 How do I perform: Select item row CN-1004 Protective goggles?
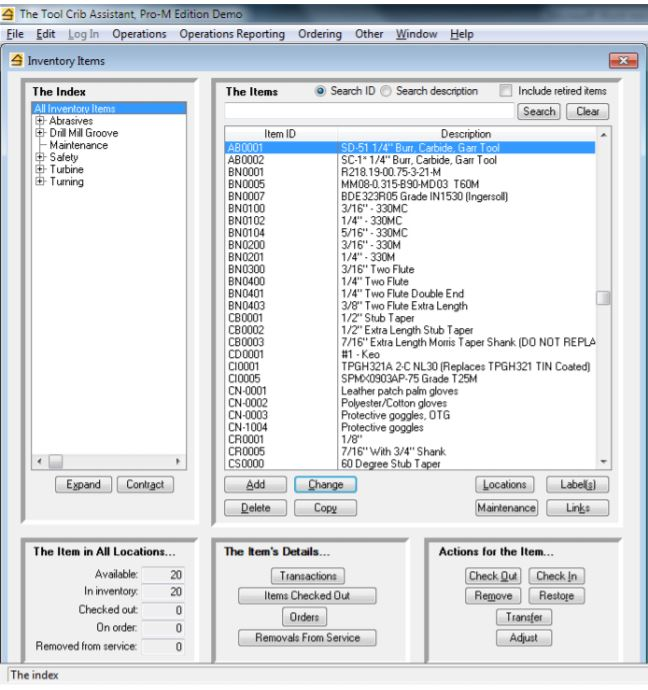[410, 427]
